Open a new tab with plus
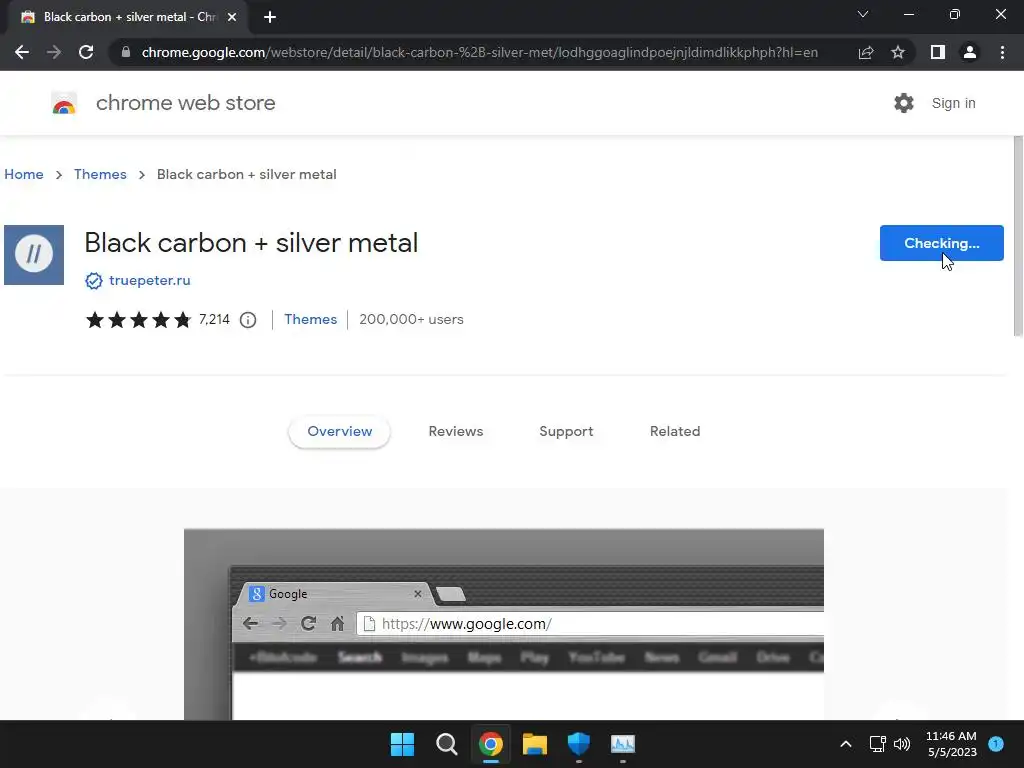 (270, 17)
